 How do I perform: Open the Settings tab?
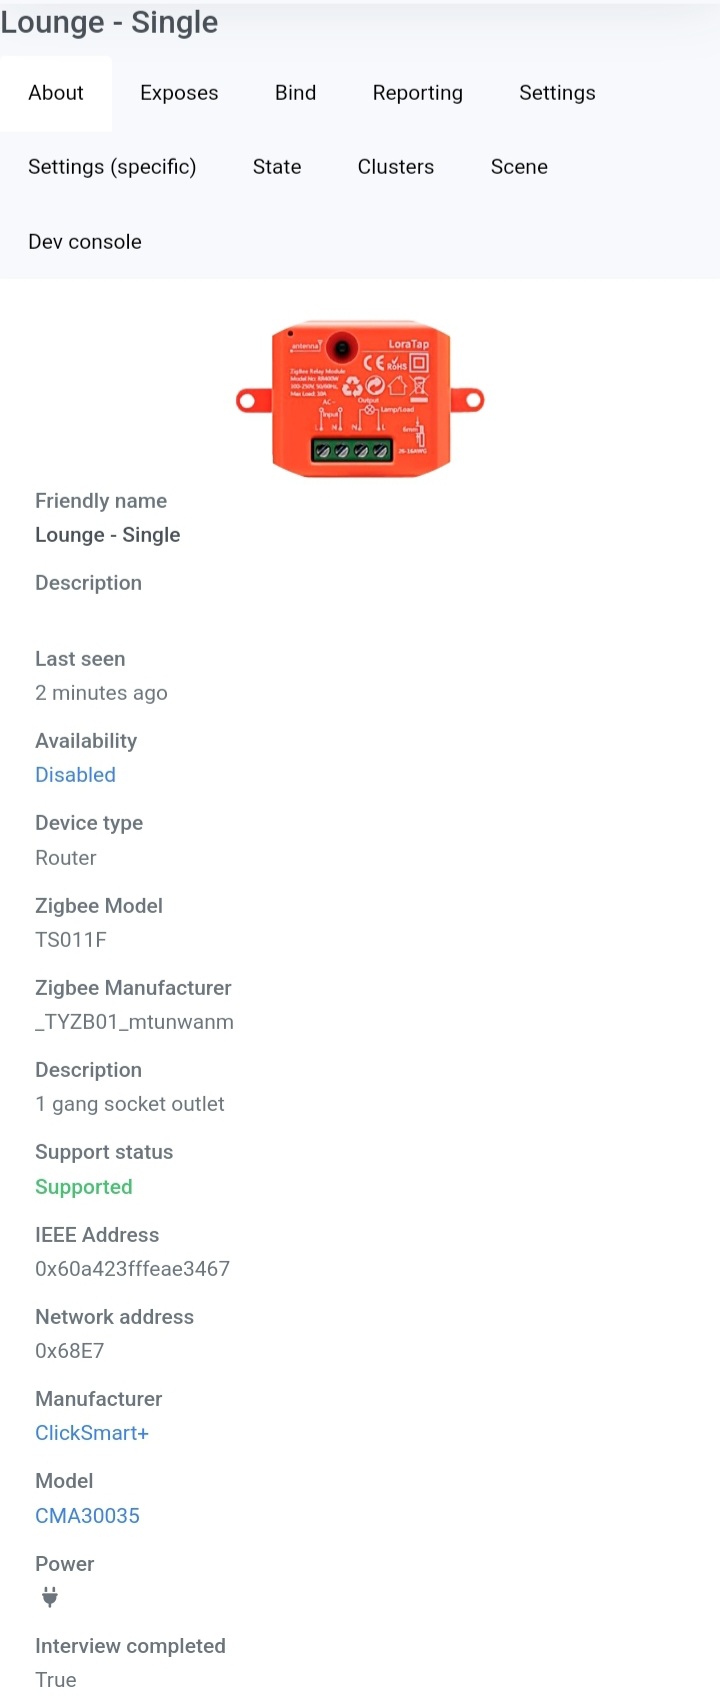pos(557,92)
